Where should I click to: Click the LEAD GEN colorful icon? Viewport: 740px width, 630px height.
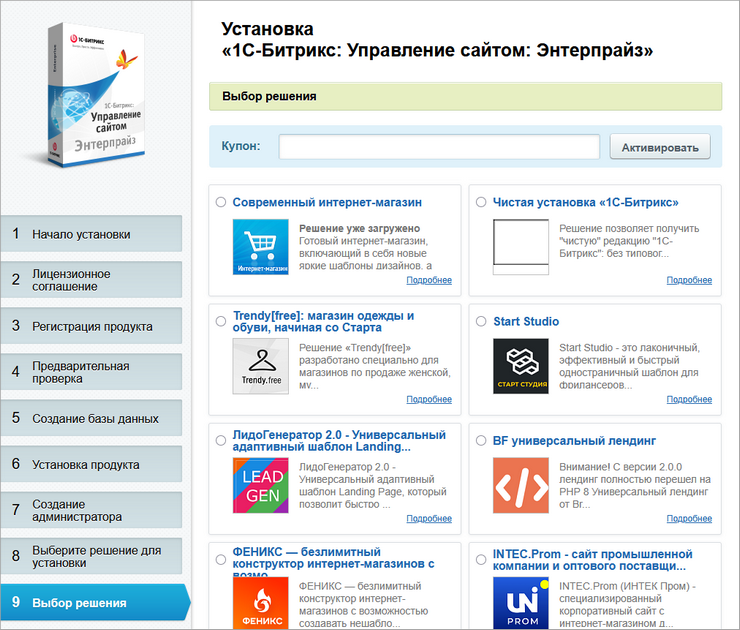[x=261, y=485]
